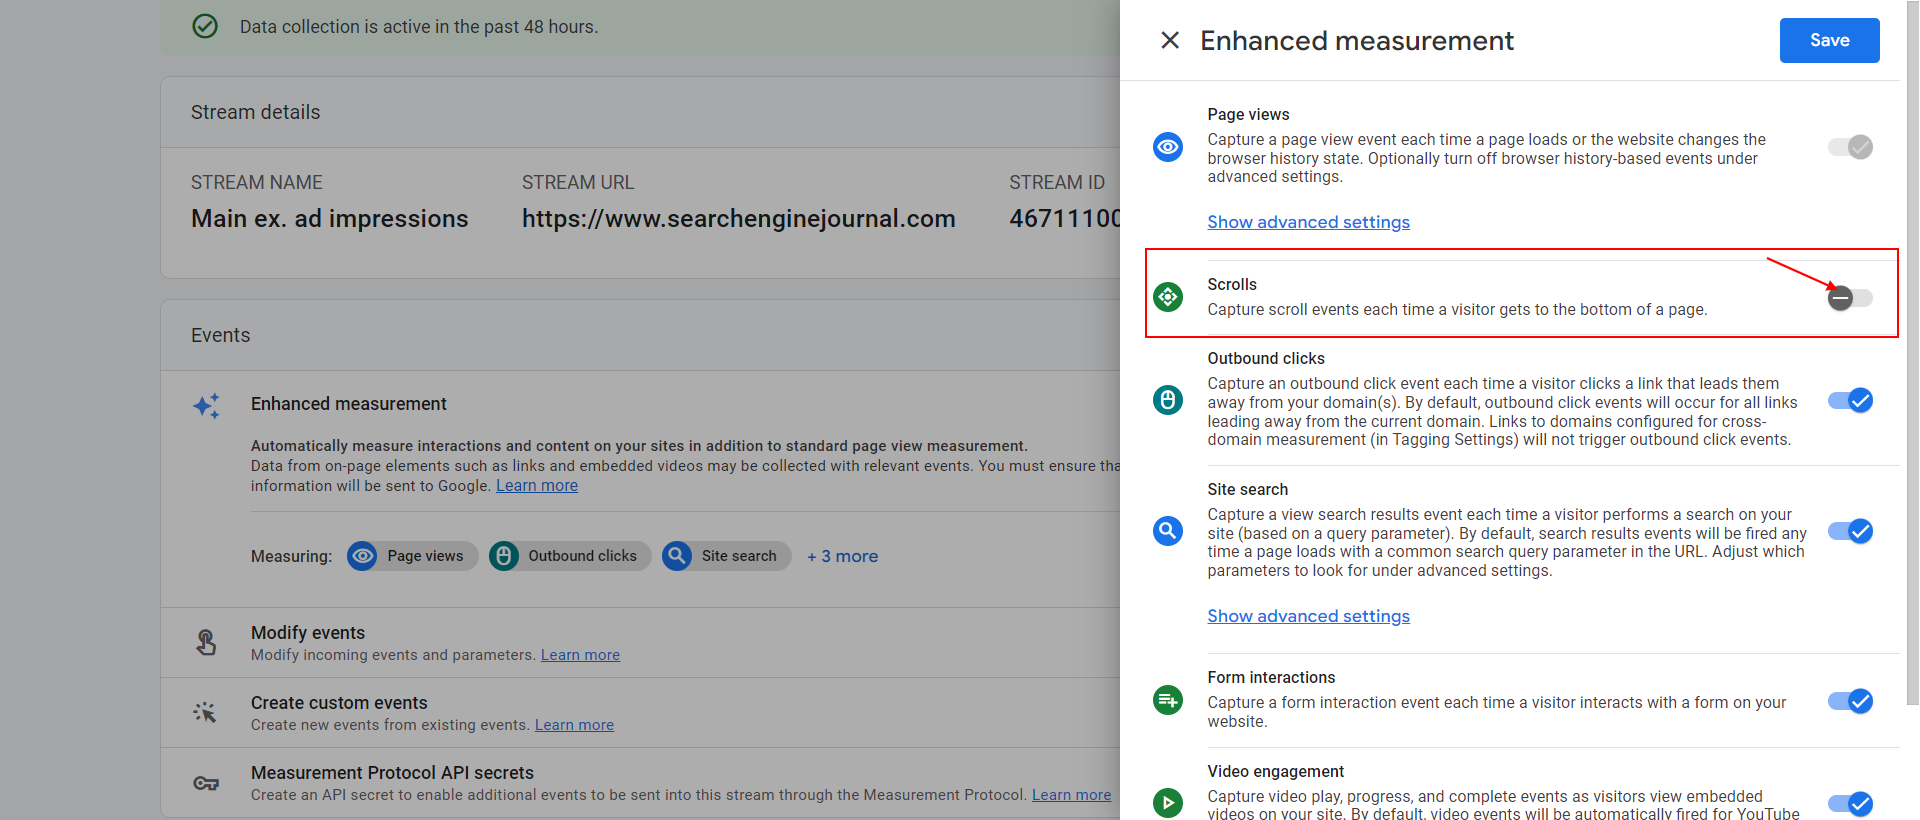The height and width of the screenshot is (820, 1920).
Task: Click the green Scrolls icon
Action: (1167, 297)
